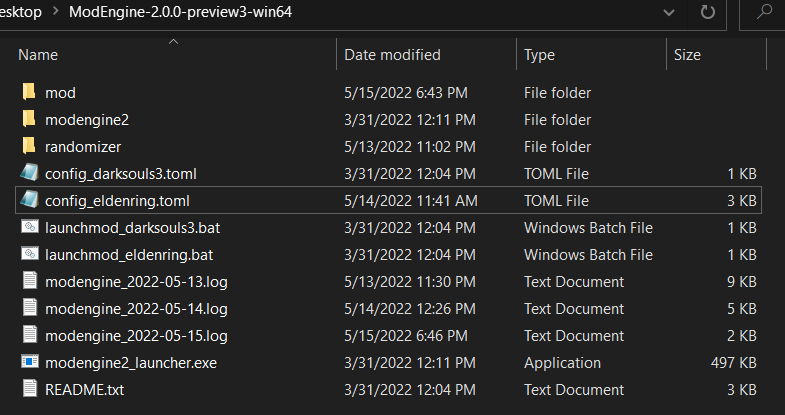The image size is (785, 415).
Task: Sort files by Size column header
Action: coord(687,55)
